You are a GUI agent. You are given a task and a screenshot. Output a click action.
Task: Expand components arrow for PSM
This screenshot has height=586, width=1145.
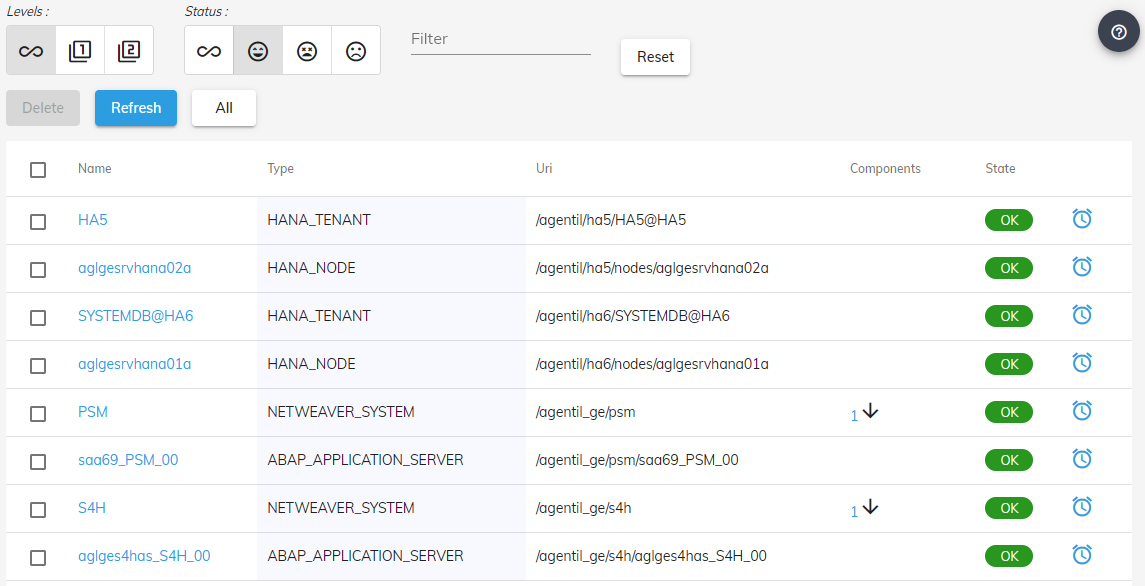pos(870,411)
